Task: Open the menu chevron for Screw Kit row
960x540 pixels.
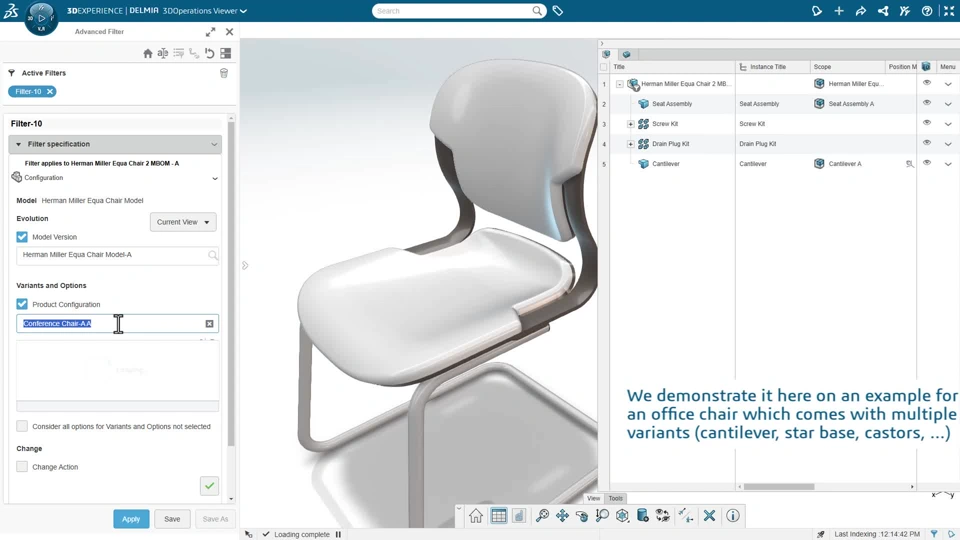Action: (x=948, y=124)
